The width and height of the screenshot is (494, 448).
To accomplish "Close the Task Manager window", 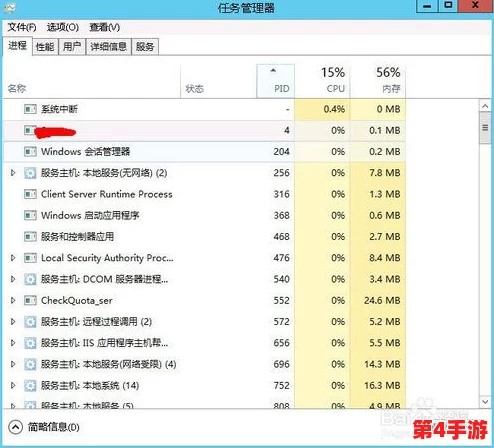I will 476,6.
